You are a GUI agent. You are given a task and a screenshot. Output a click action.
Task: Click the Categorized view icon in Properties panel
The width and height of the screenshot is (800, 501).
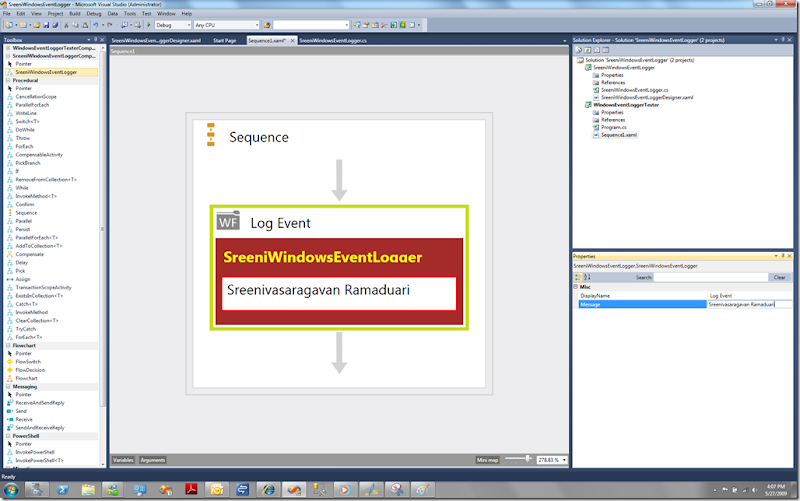pyautogui.click(x=578, y=277)
